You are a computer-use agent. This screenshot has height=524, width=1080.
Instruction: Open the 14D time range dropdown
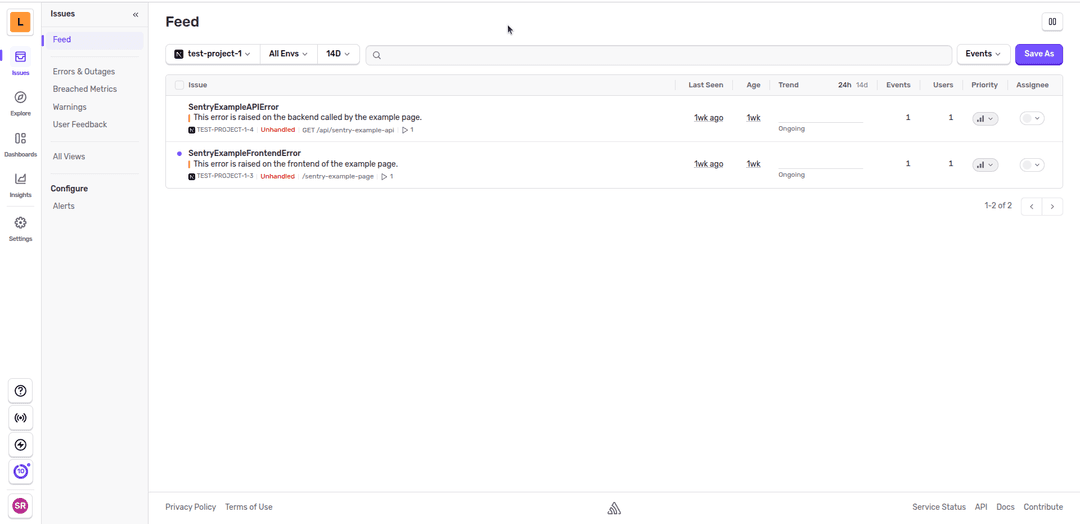click(x=338, y=54)
